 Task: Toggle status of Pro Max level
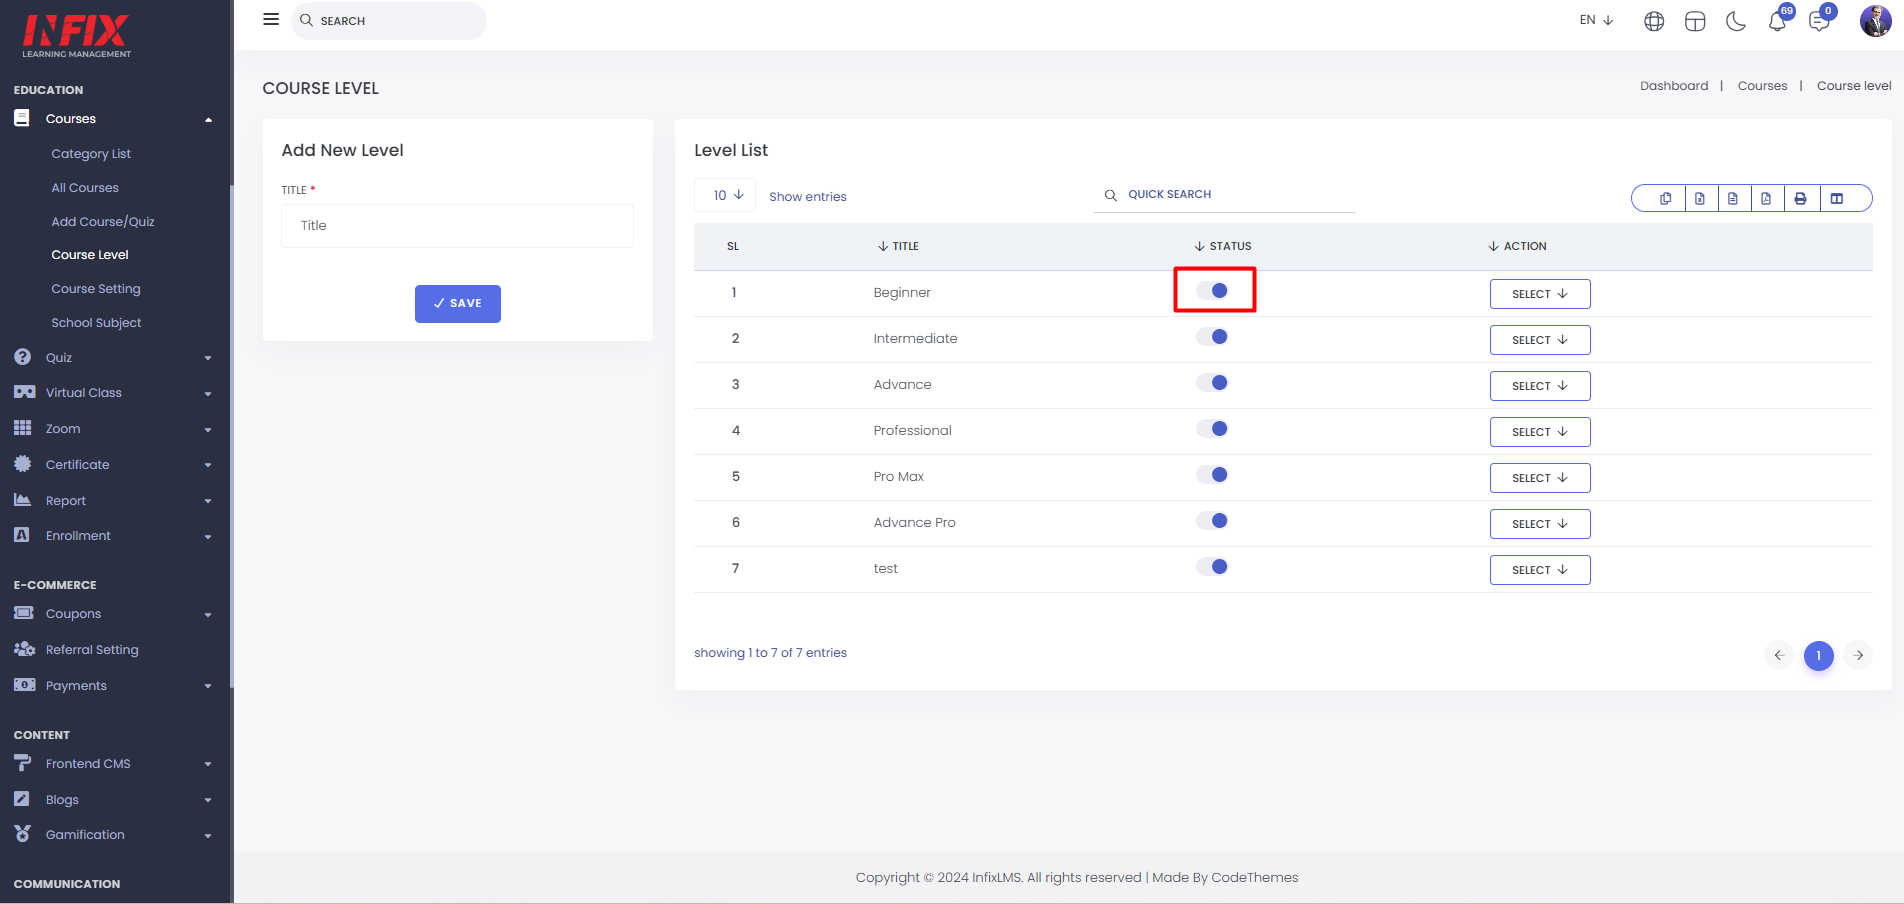(x=1212, y=474)
